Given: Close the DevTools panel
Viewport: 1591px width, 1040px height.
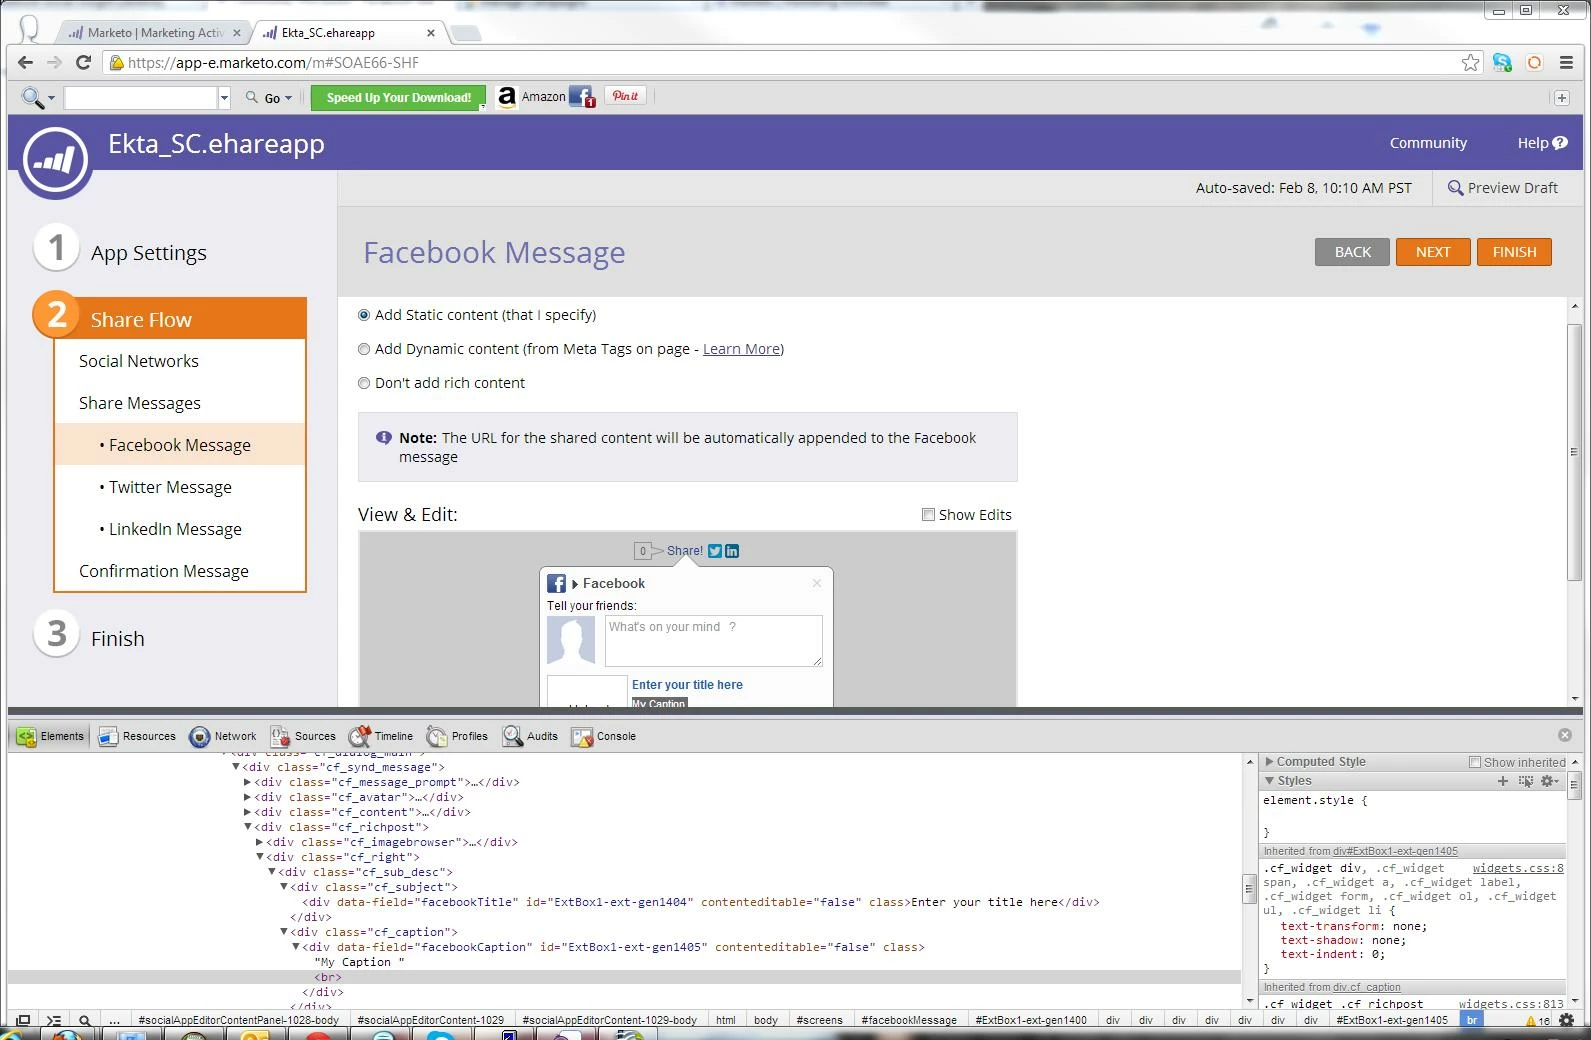Looking at the screenshot, I should pyautogui.click(x=1565, y=735).
